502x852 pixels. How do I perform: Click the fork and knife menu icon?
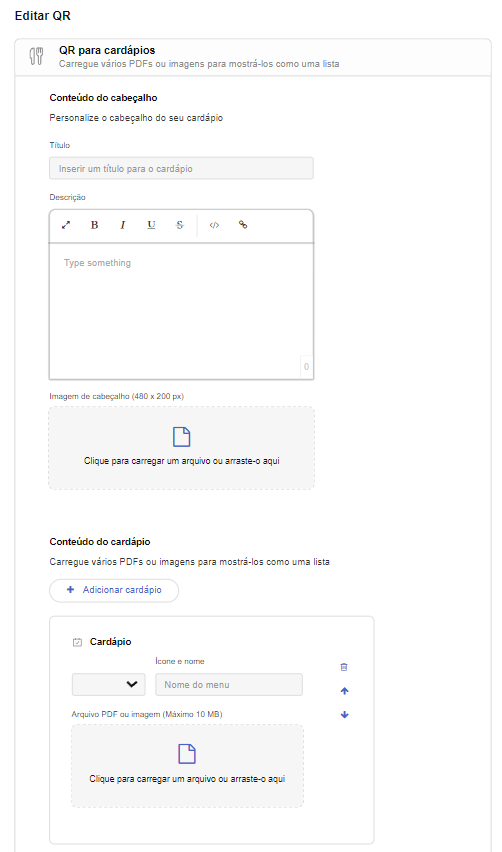[x=36, y=57]
